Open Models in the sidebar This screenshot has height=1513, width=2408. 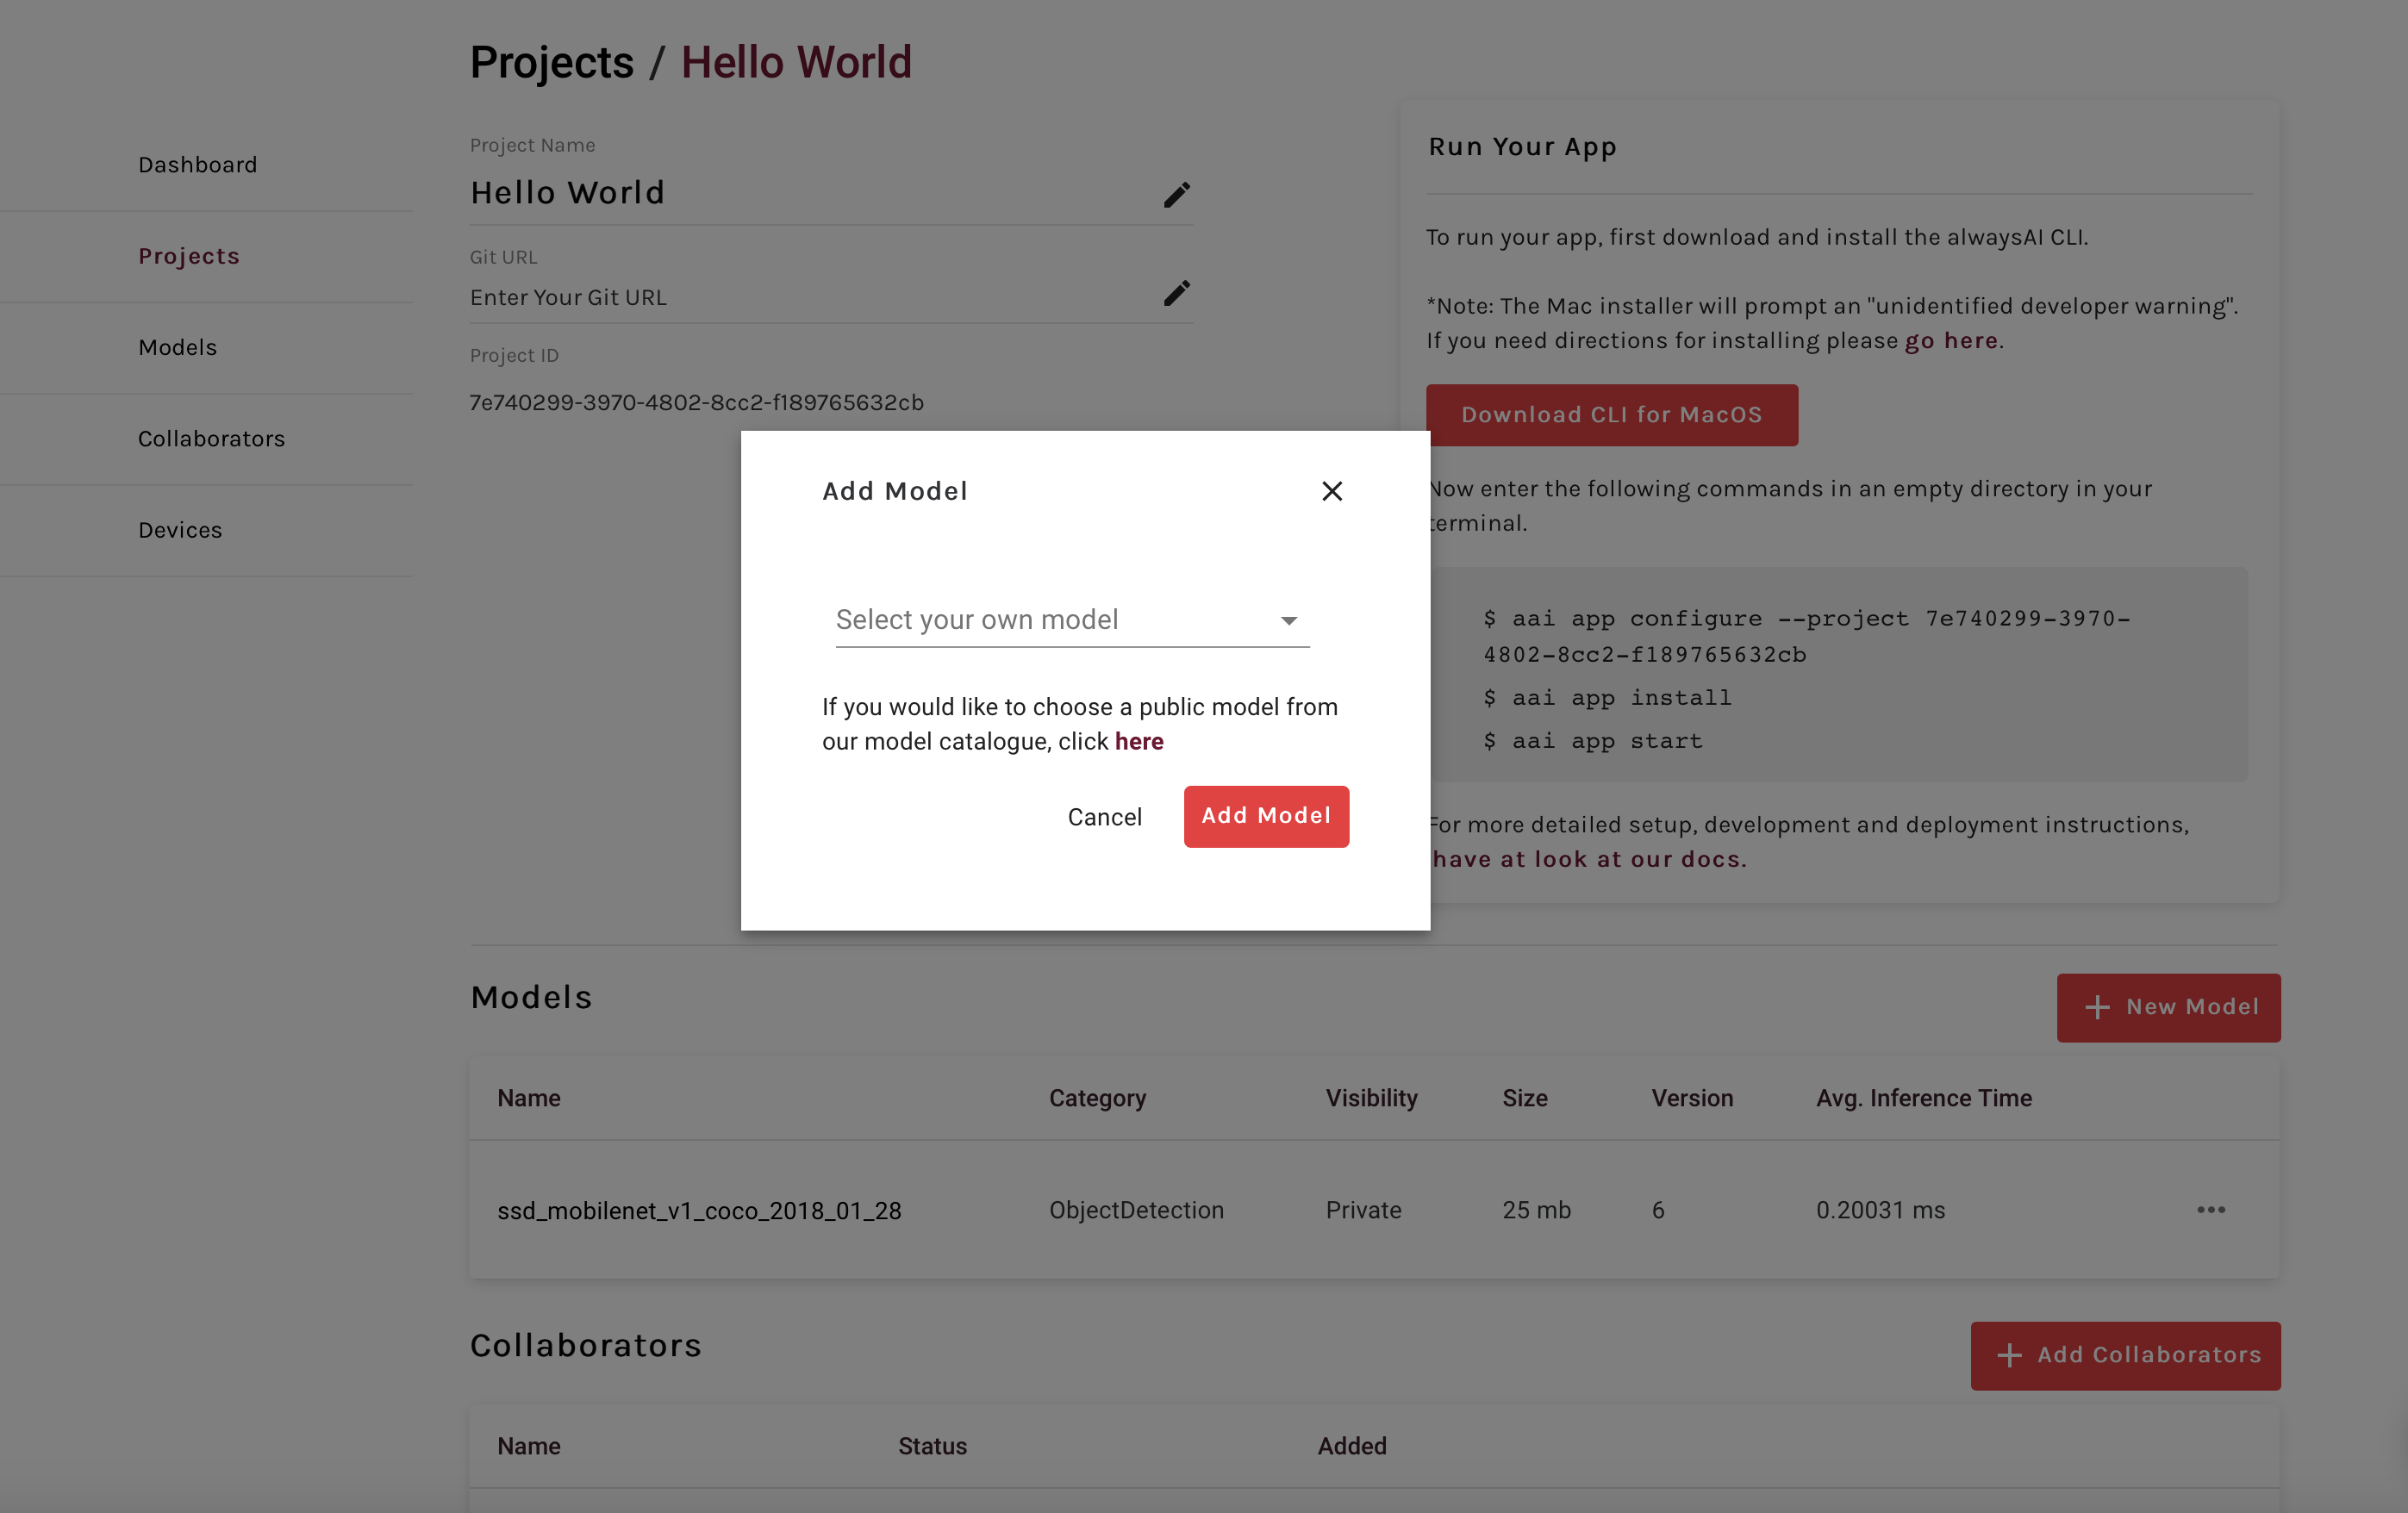[x=178, y=347]
